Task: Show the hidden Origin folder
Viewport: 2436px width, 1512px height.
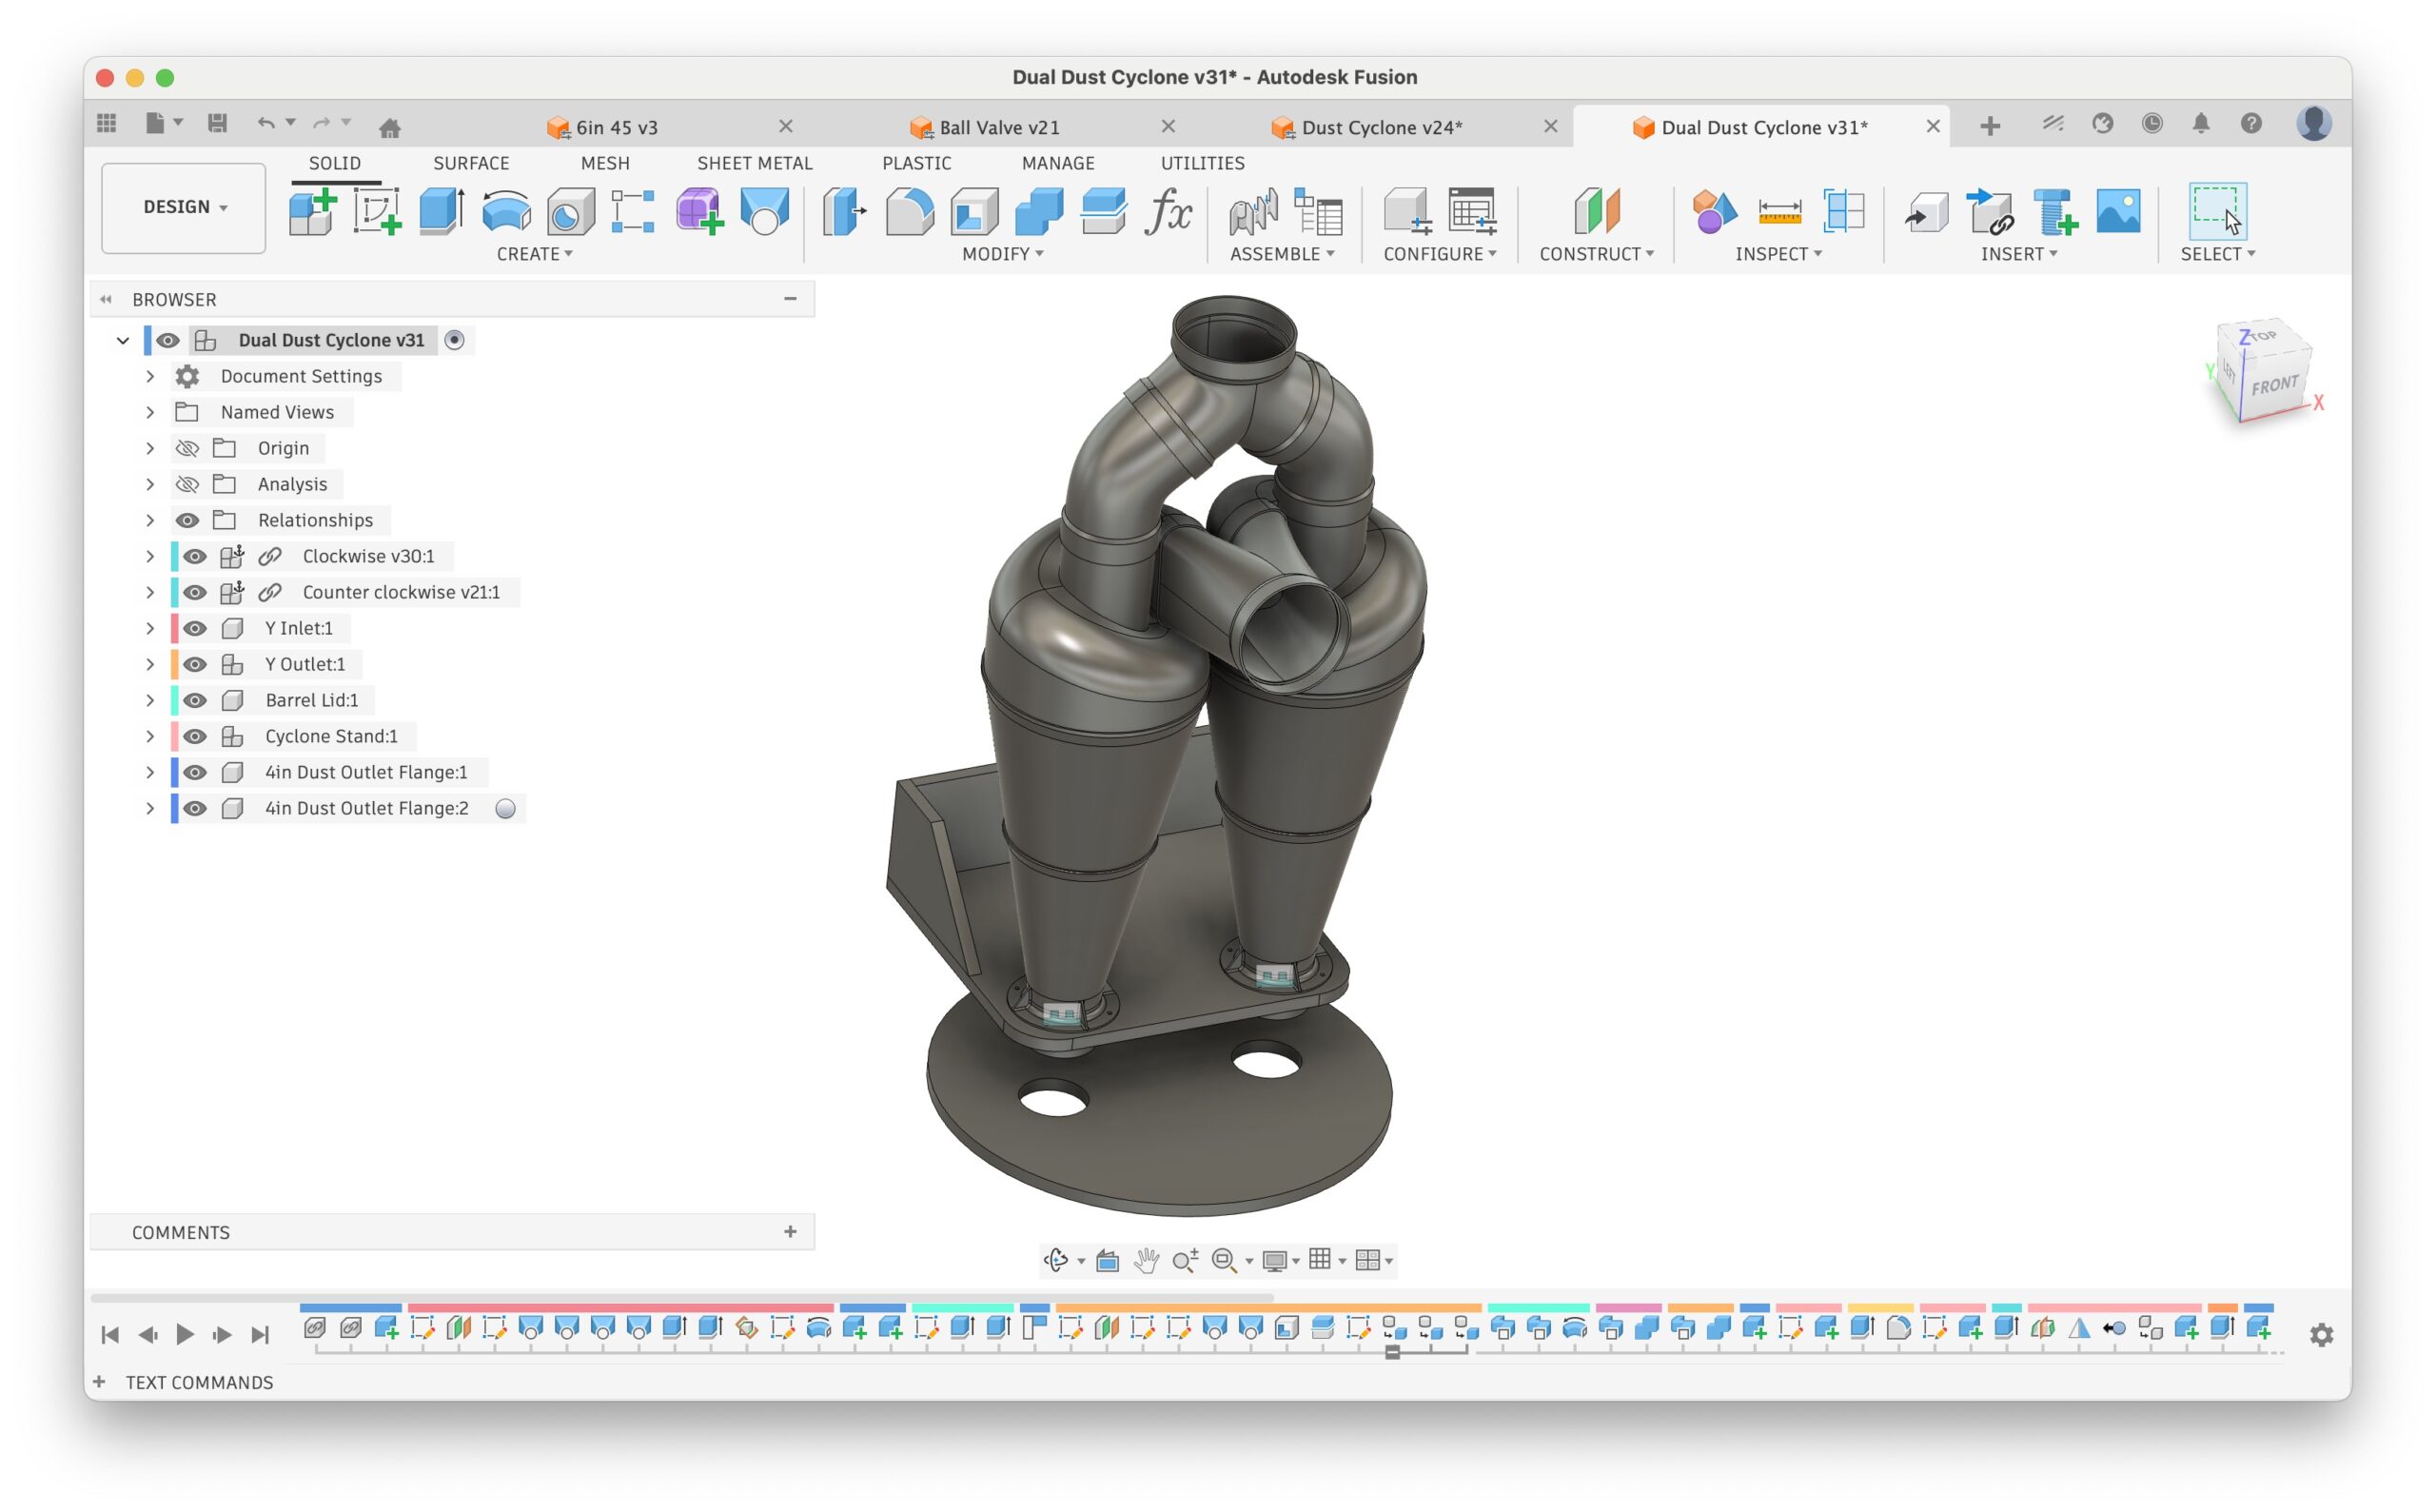Action: pos(187,448)
